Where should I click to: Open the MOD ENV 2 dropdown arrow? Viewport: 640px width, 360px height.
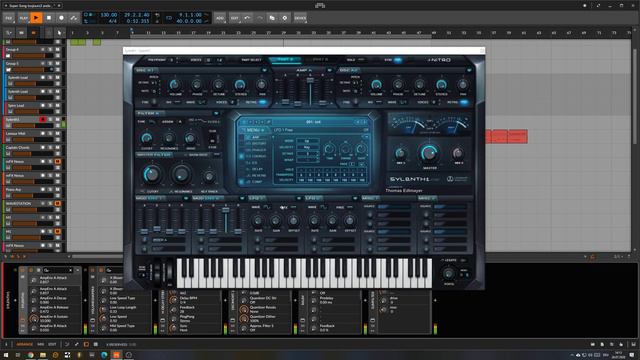tap(242, 198)
